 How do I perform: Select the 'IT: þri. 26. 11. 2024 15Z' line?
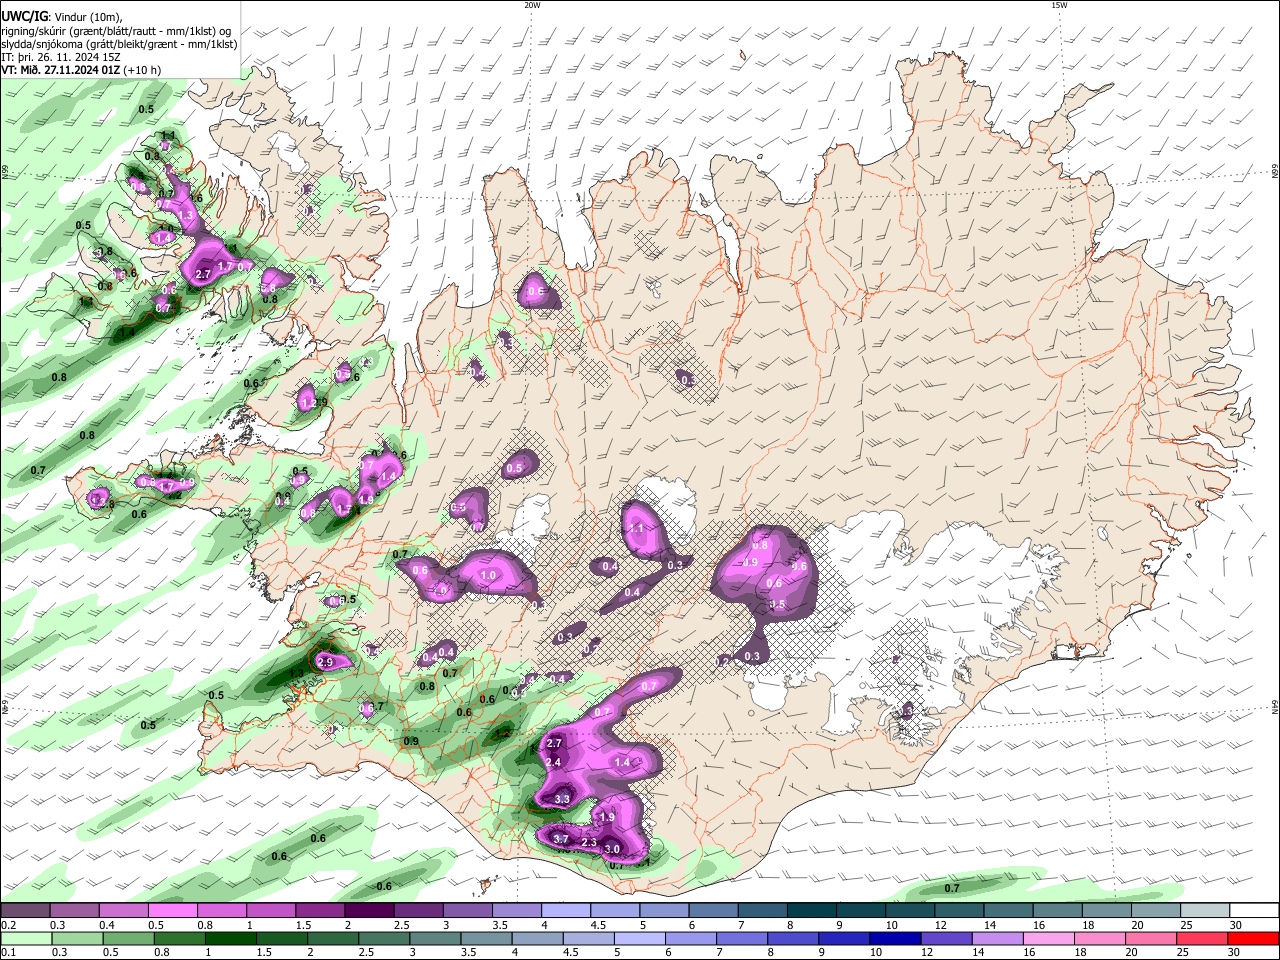61,57
